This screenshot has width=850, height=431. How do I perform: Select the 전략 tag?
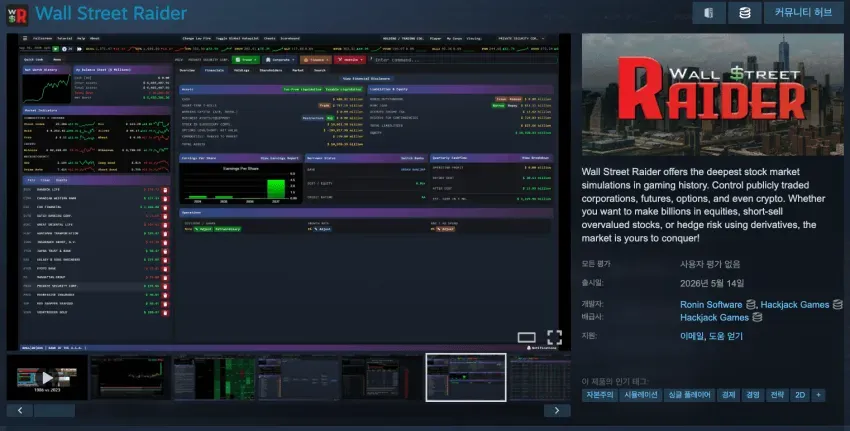point(777,395)
